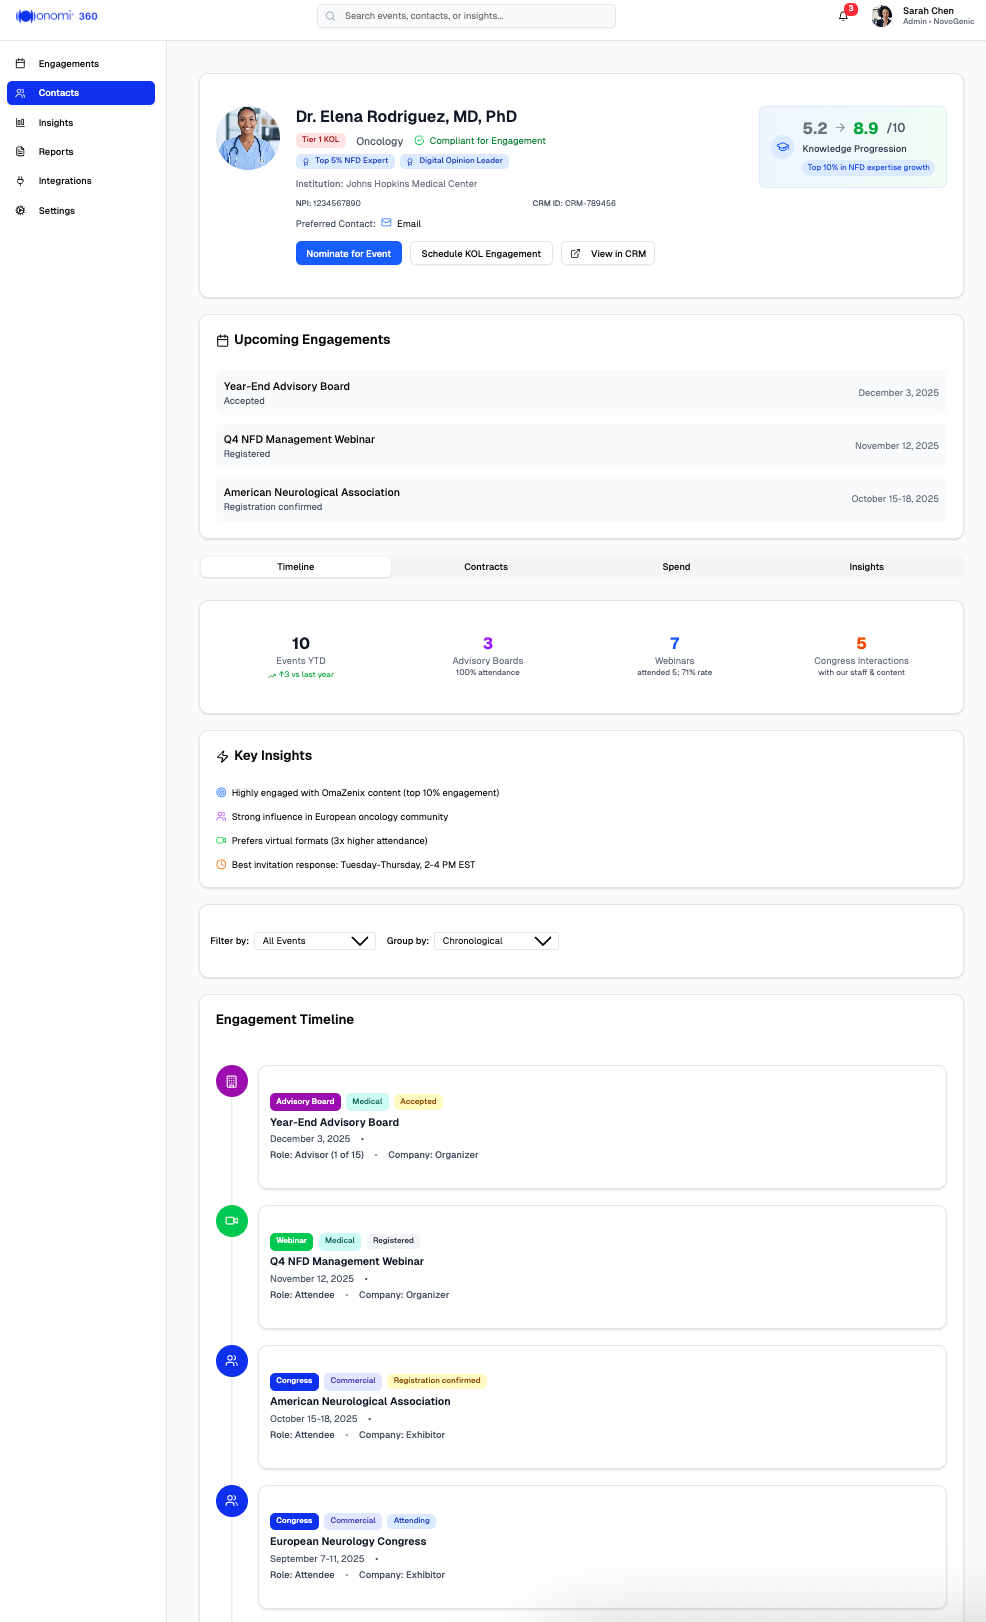Click the Top 10% in NFD expertise growth tag
Screen dimensions: 986x1622
[x=868, y=168]
